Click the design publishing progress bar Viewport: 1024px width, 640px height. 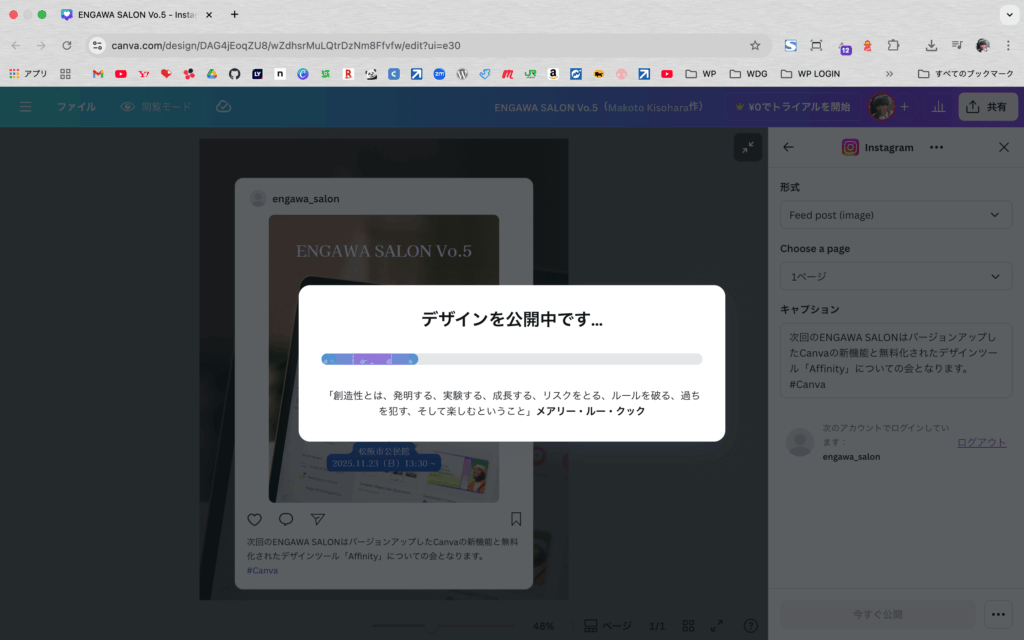(511, 359)
